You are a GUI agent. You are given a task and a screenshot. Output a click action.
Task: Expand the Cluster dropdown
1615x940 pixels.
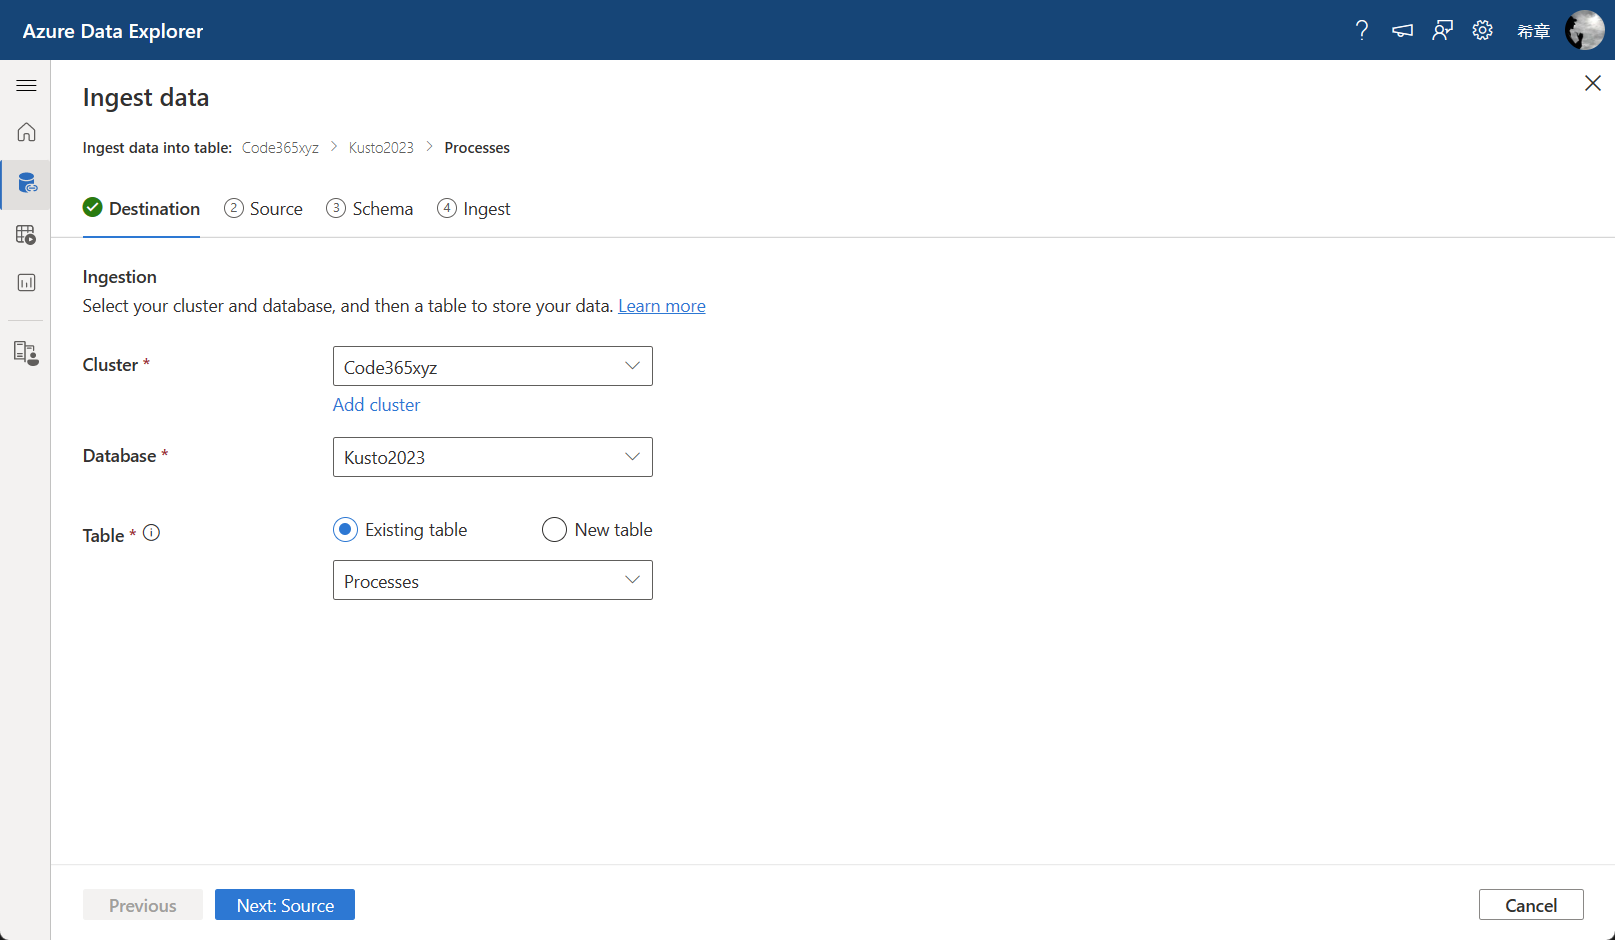tap(493, 366)
